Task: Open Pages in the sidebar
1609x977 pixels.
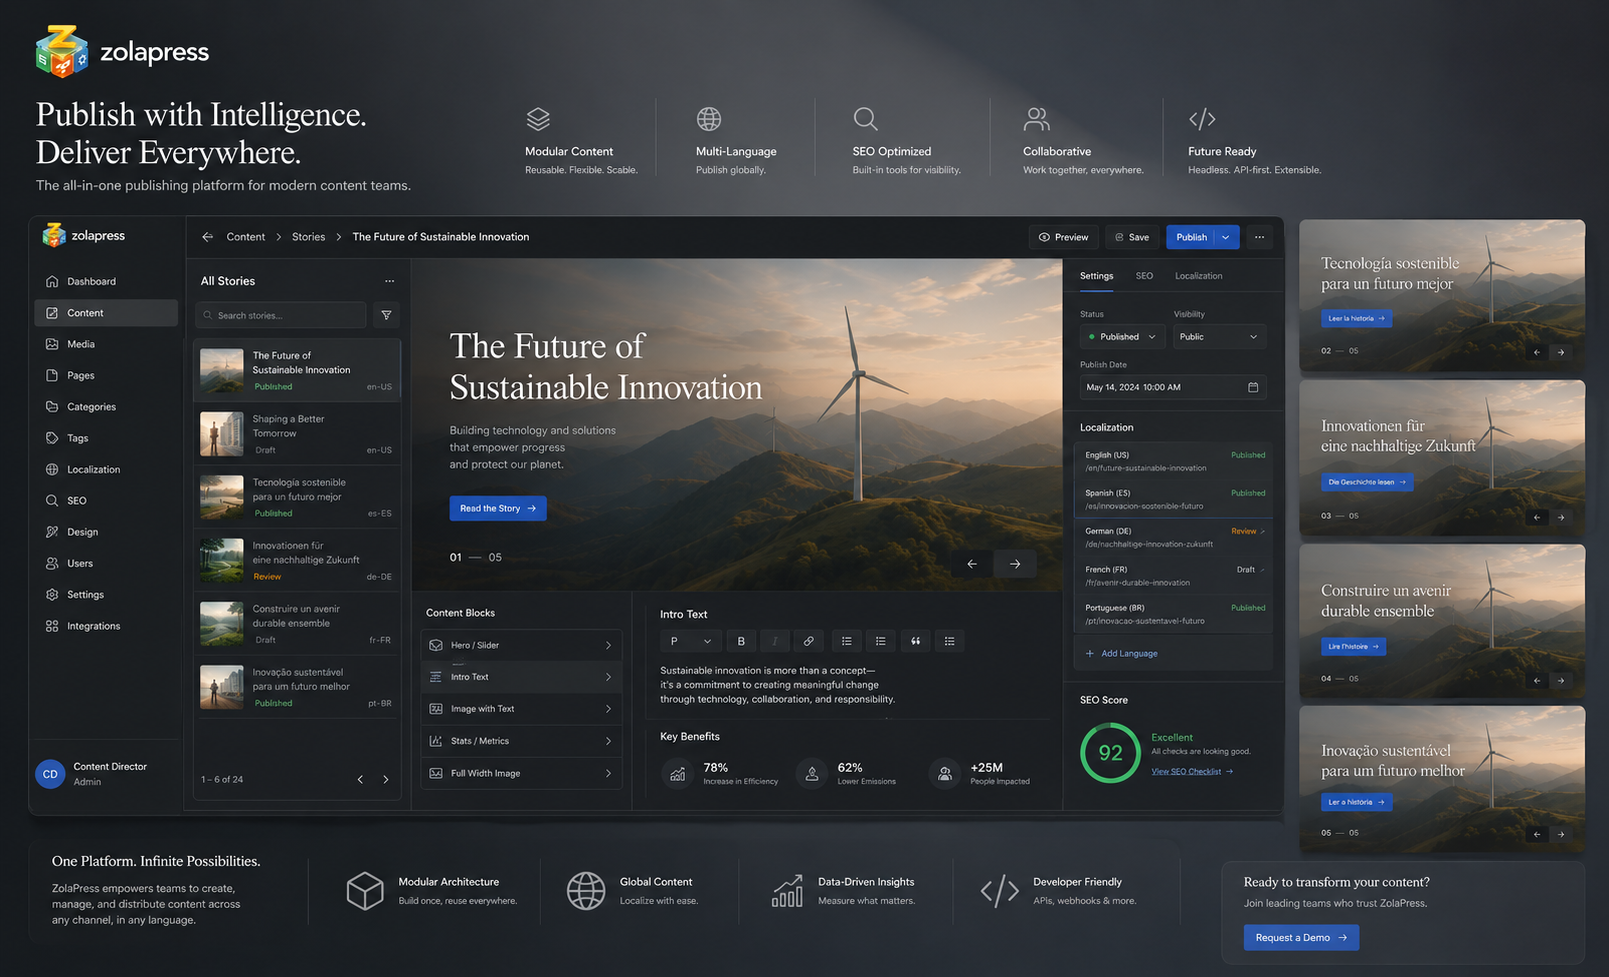Action: [106, 376]
